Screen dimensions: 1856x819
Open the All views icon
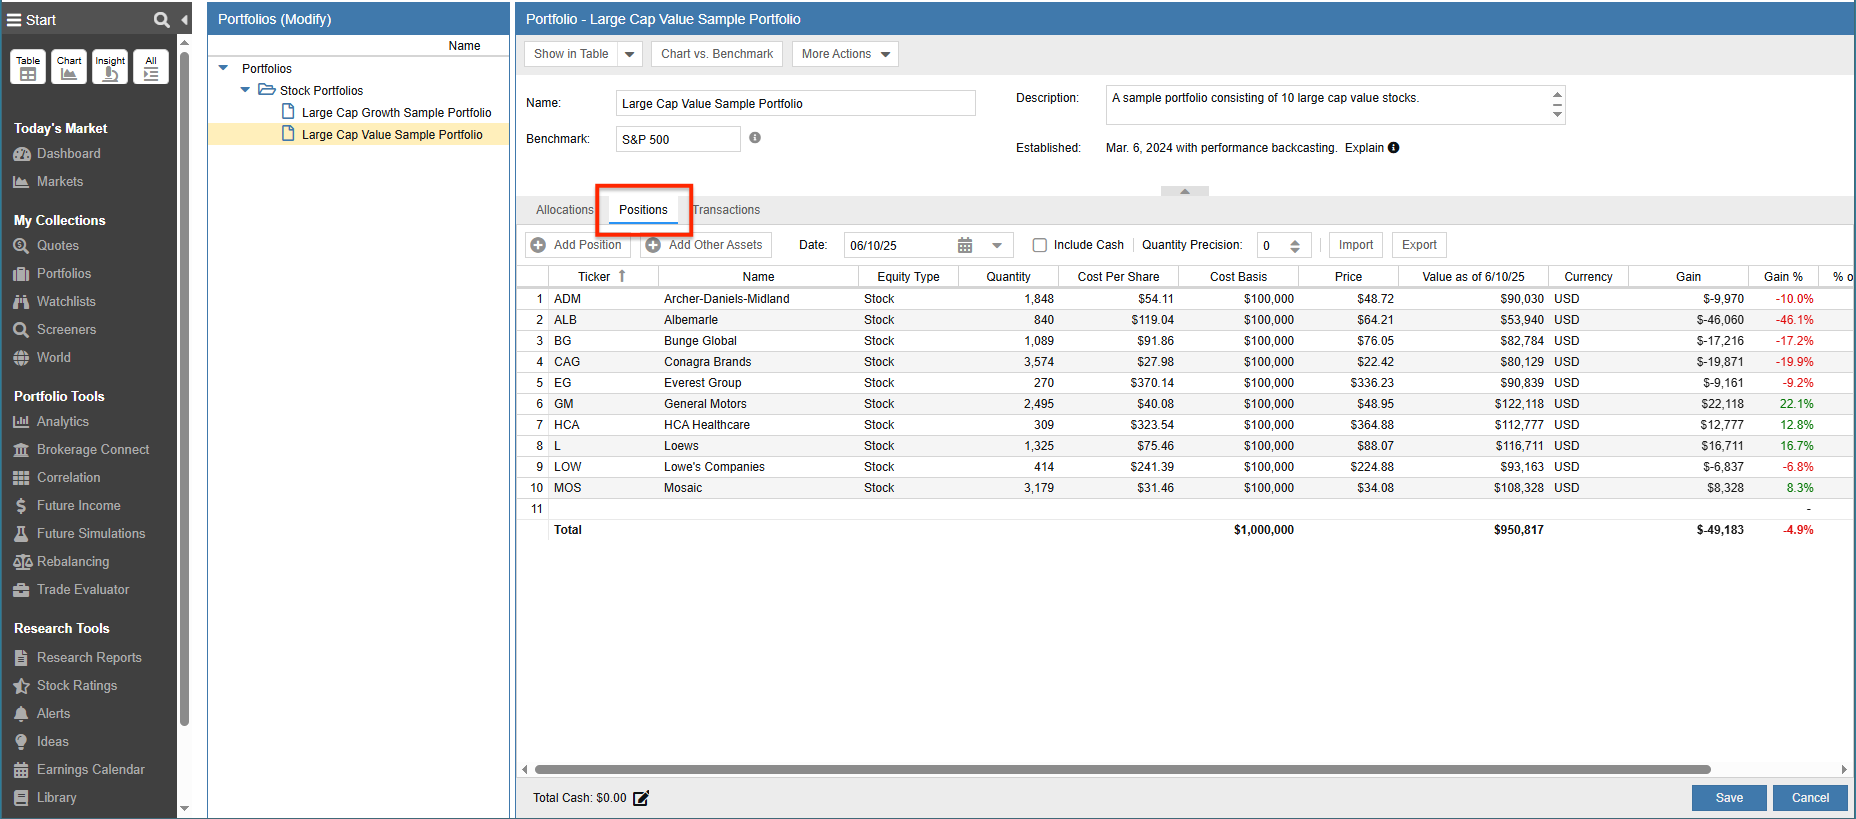(x=151, y=67)
